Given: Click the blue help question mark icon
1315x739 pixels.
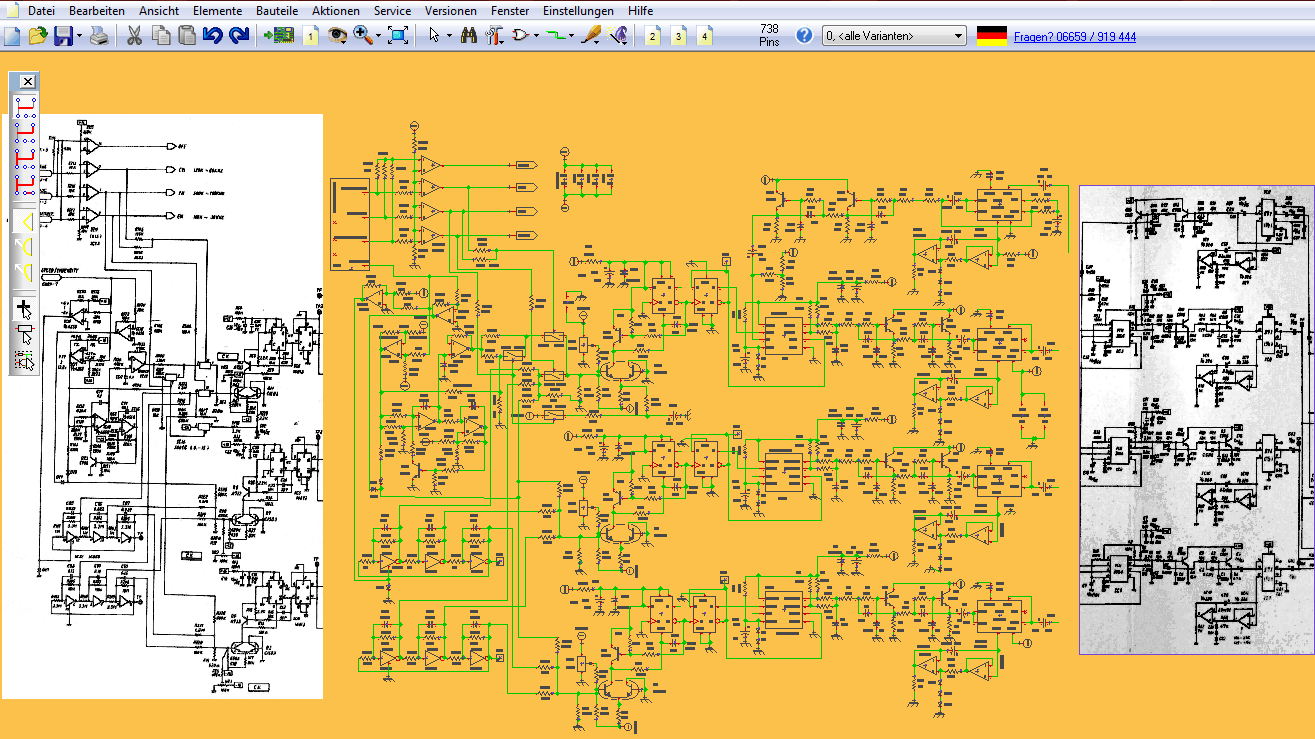Looking at the screenshot, I should [x=804, y=36].
